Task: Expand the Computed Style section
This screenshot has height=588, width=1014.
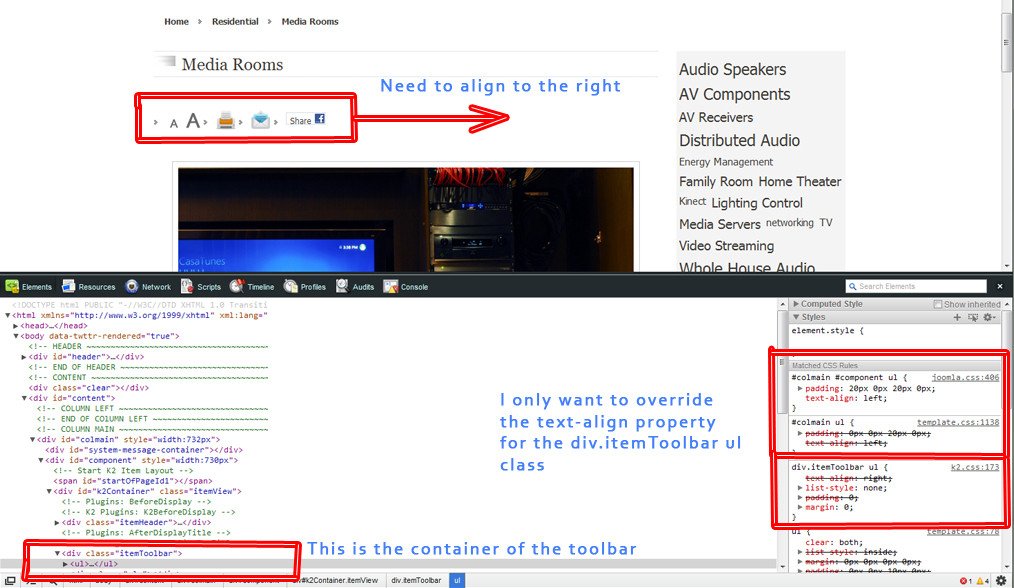Action: [x=796, y=304]
